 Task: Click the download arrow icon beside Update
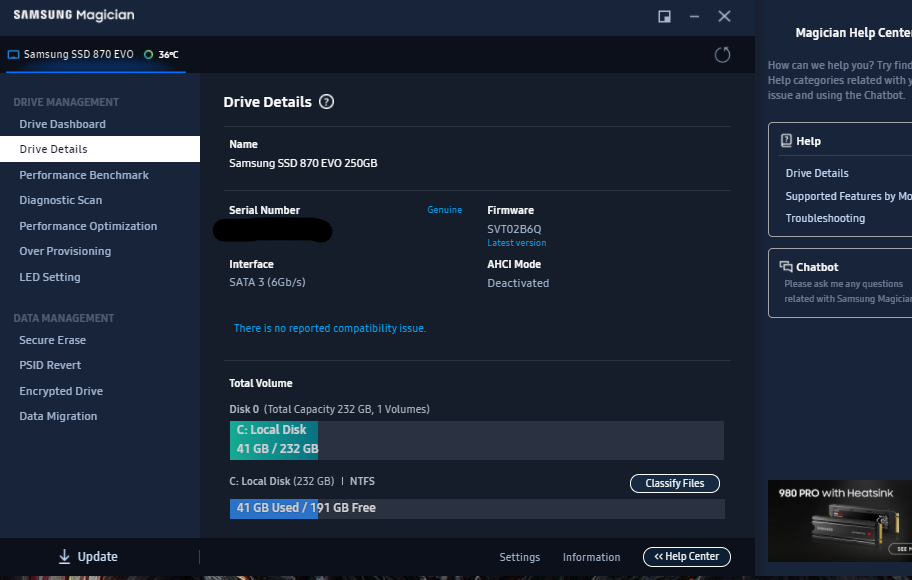65,557
